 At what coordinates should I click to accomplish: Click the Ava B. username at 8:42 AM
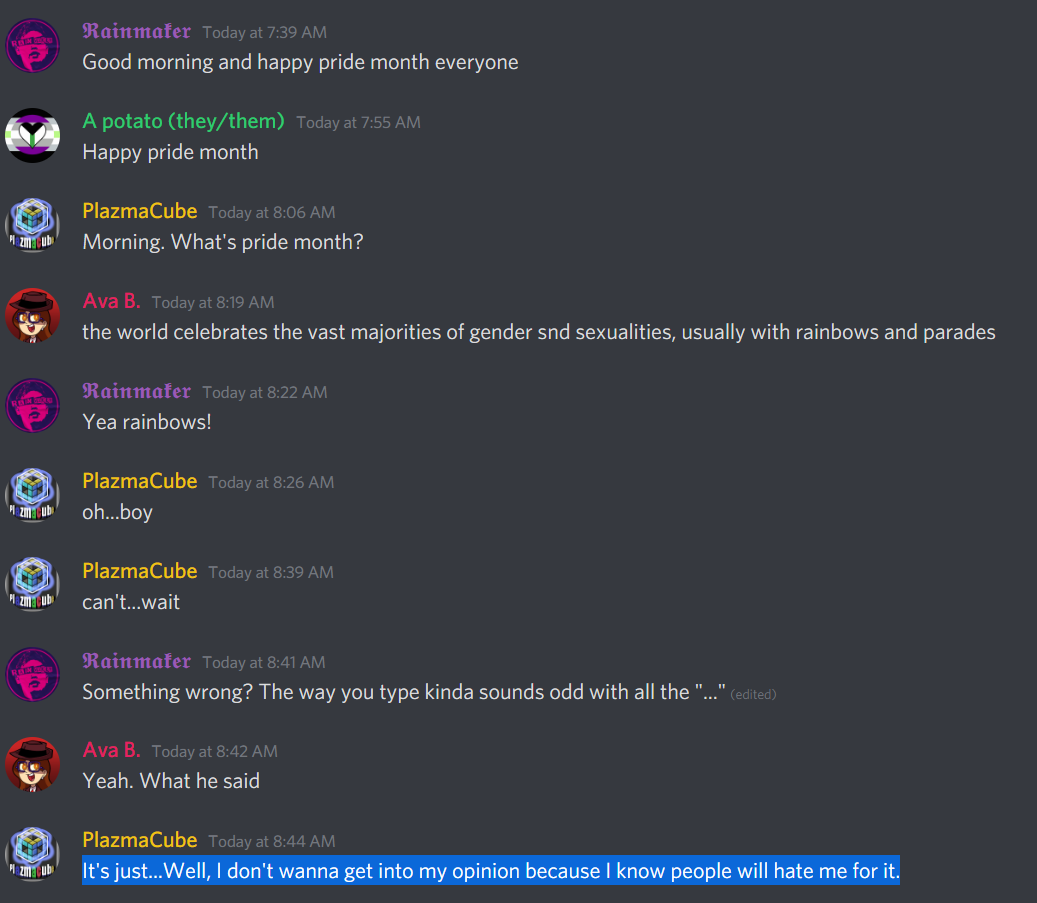(x=112, y=750)
